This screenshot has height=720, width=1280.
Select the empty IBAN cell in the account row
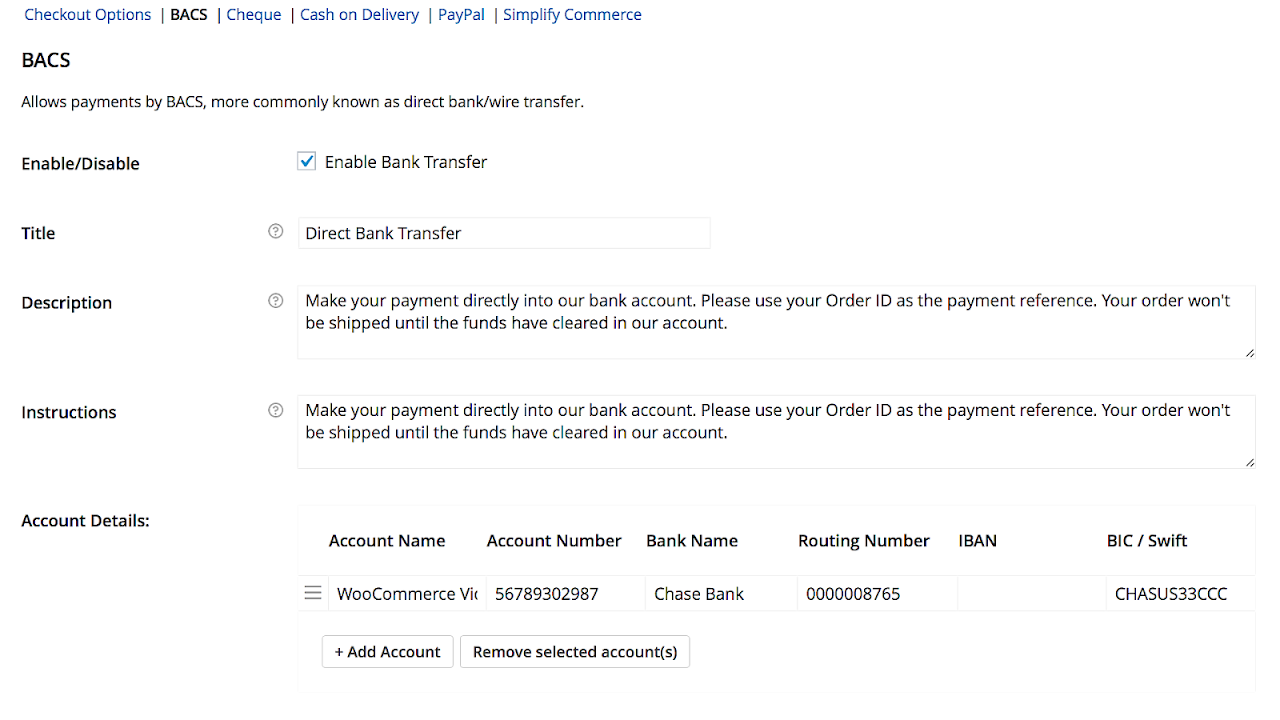click(1030, 592)
